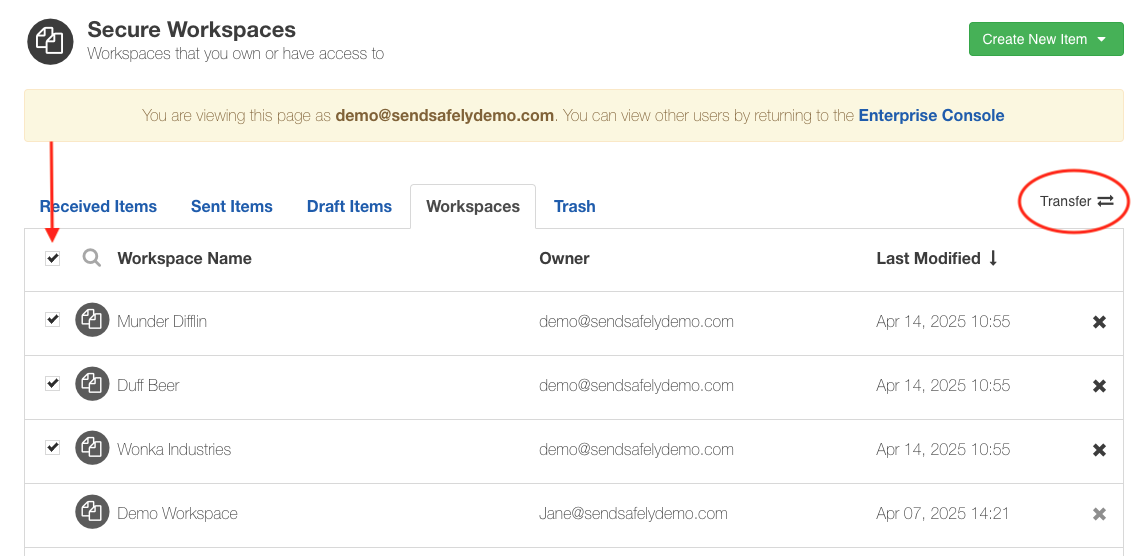
Task: Remove the Duff Beer workspace using X
Action: pyautogui.click(x=1099, y=385)
